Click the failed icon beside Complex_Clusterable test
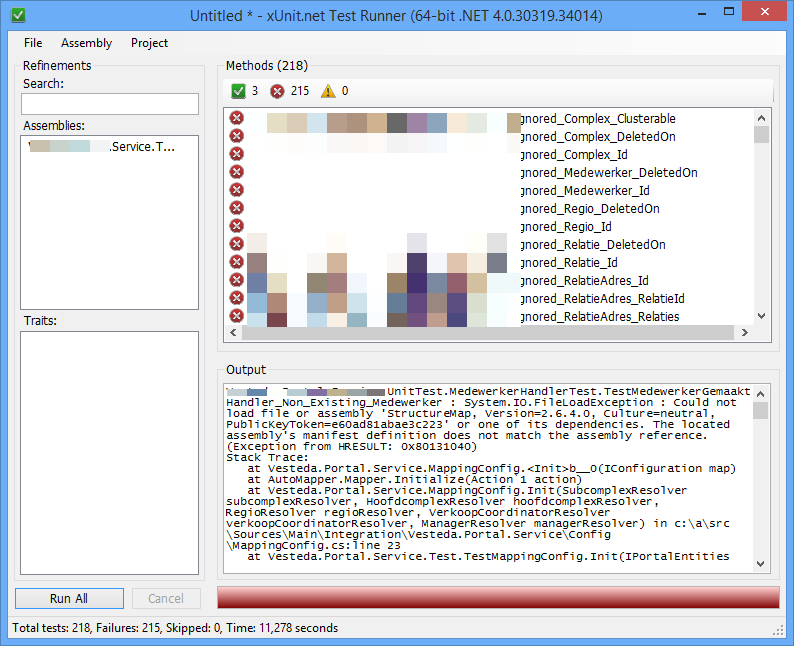Image resolution: width=794 pixels, height=646 pixels. [x=237, y=118]
